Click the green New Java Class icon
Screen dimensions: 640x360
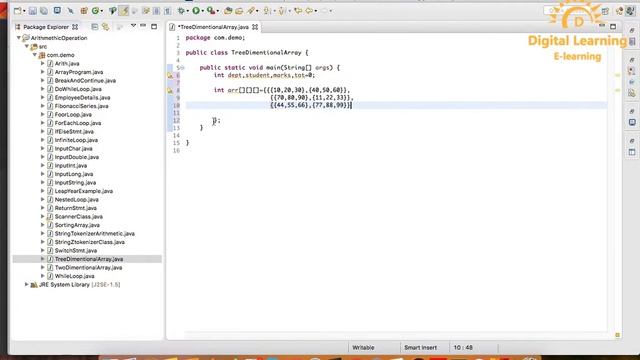(x=95, y=11)
